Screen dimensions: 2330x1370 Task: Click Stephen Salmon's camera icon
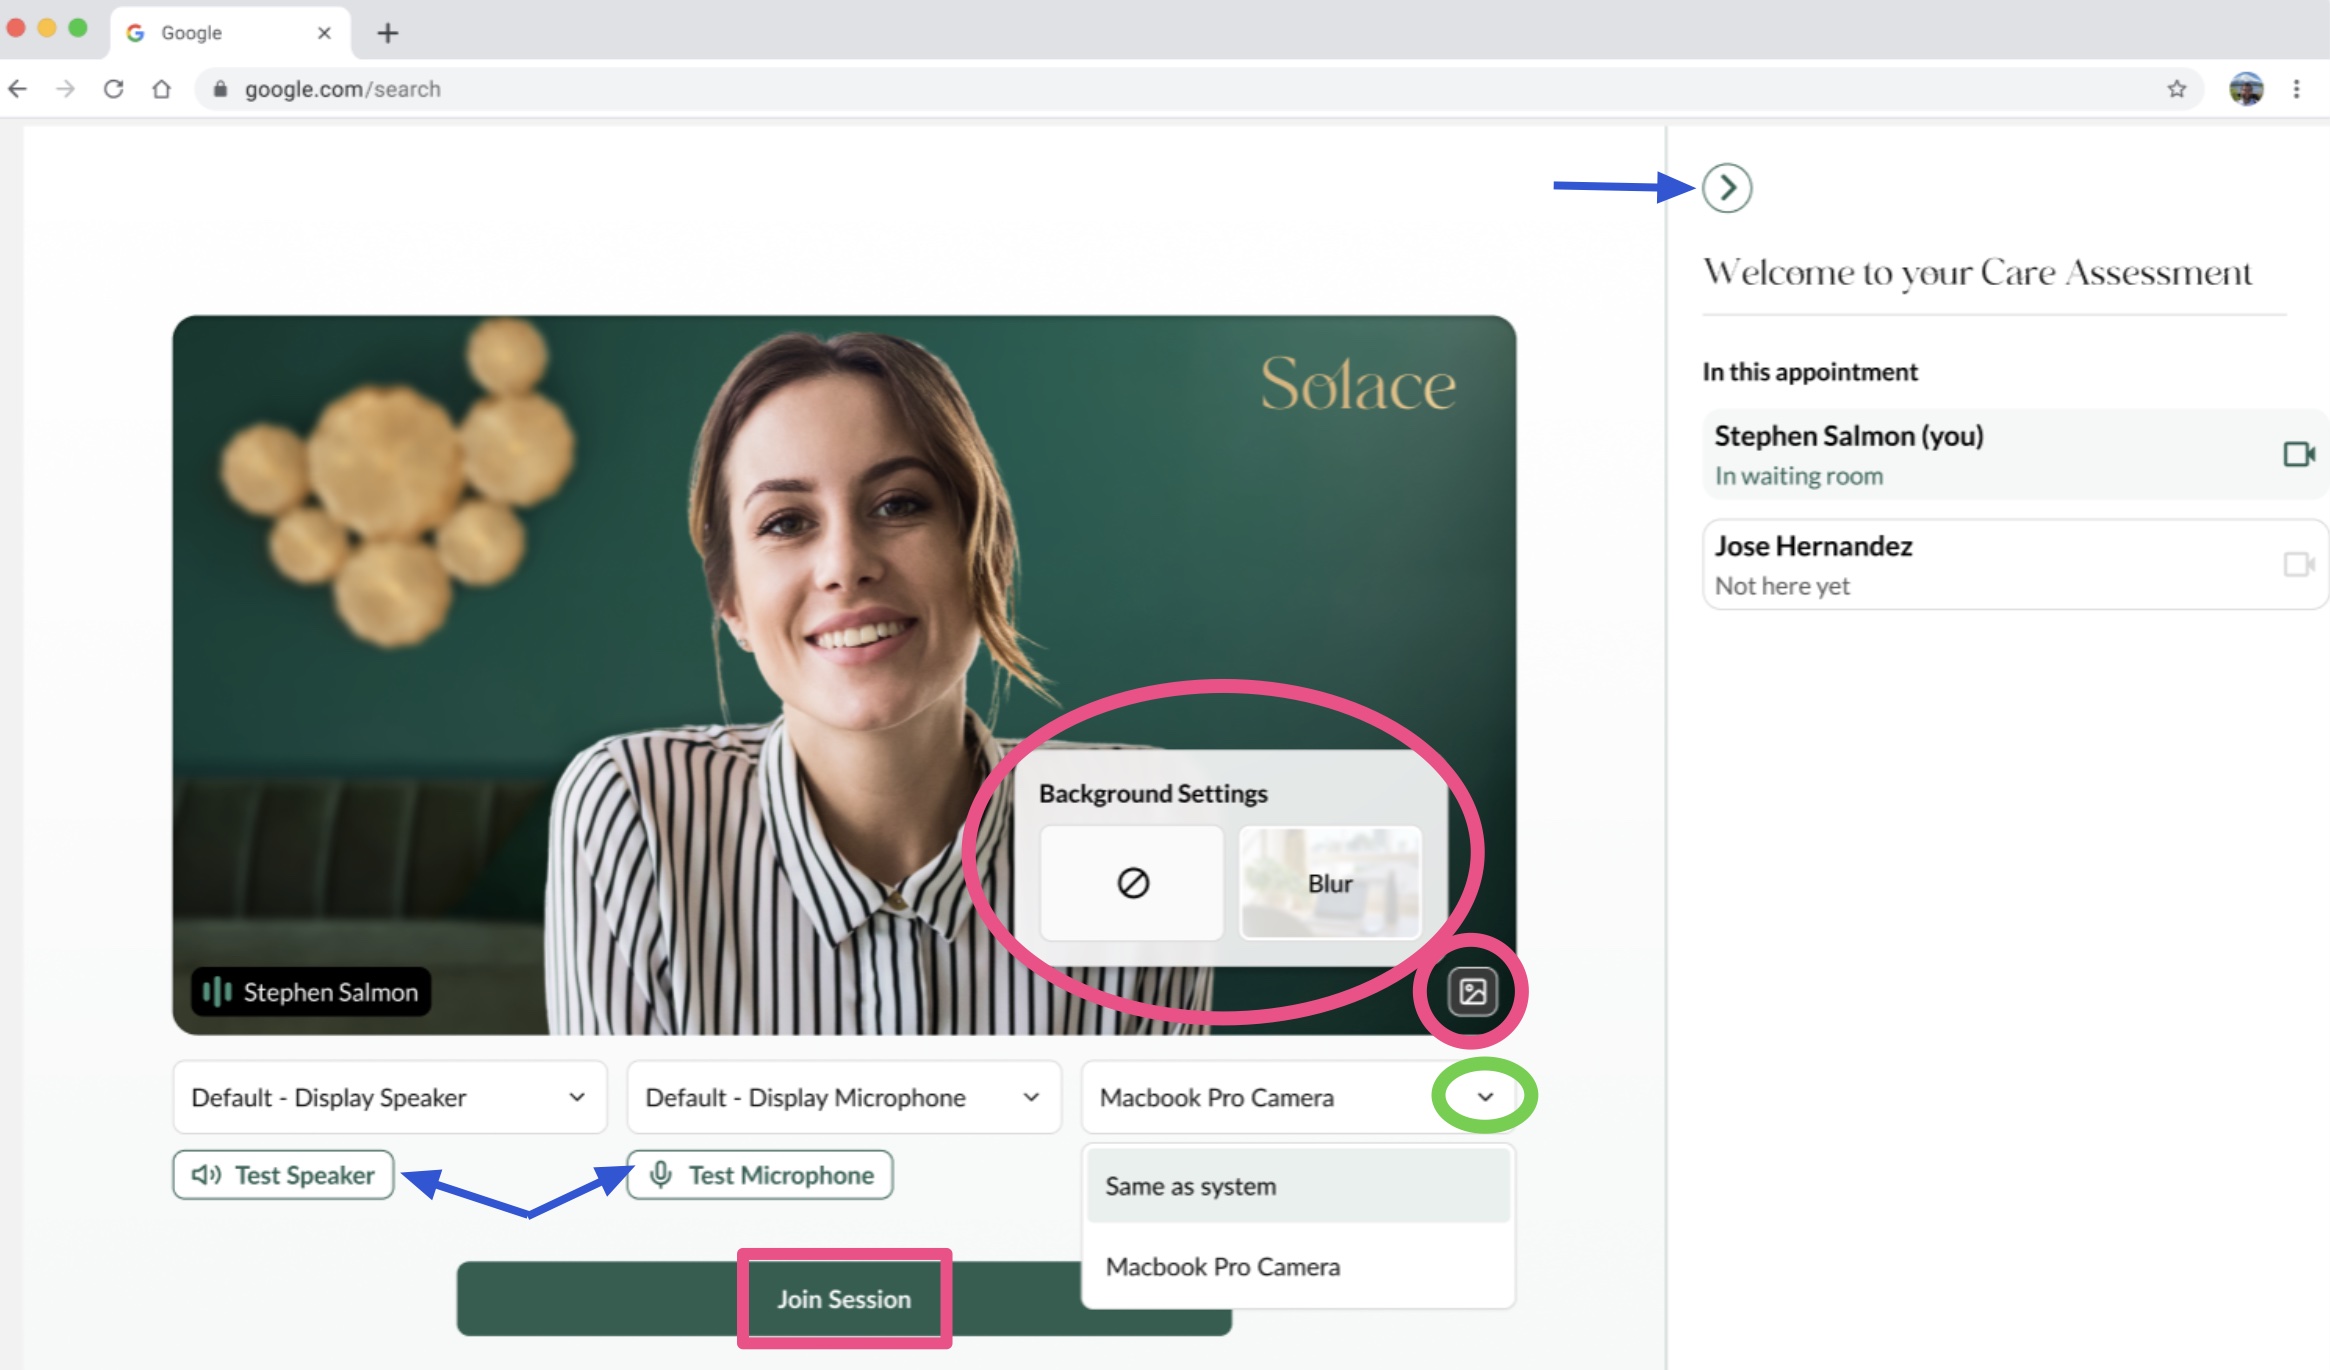pos(2298,454)
